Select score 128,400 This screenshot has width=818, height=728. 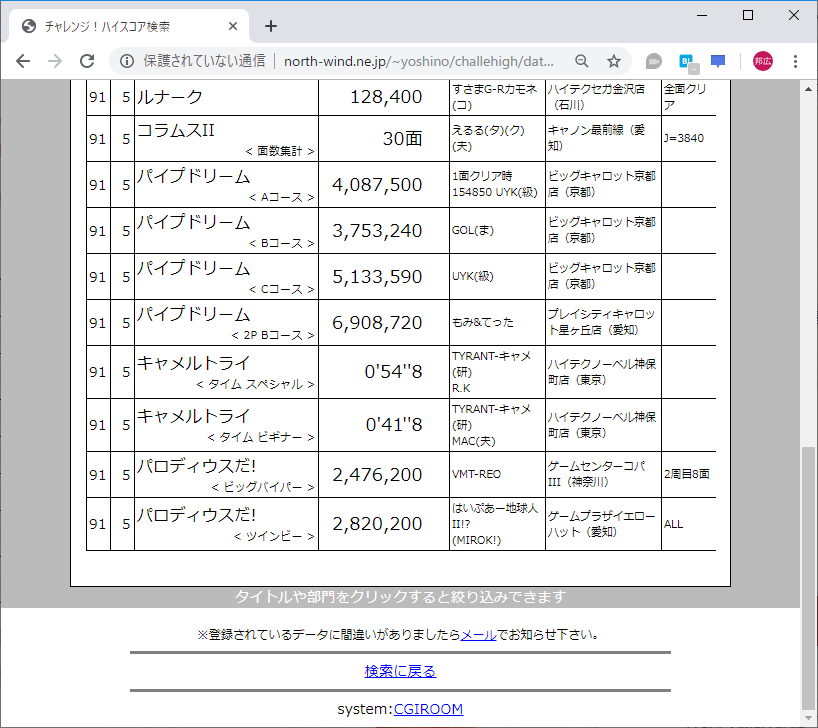click(386, 97)
